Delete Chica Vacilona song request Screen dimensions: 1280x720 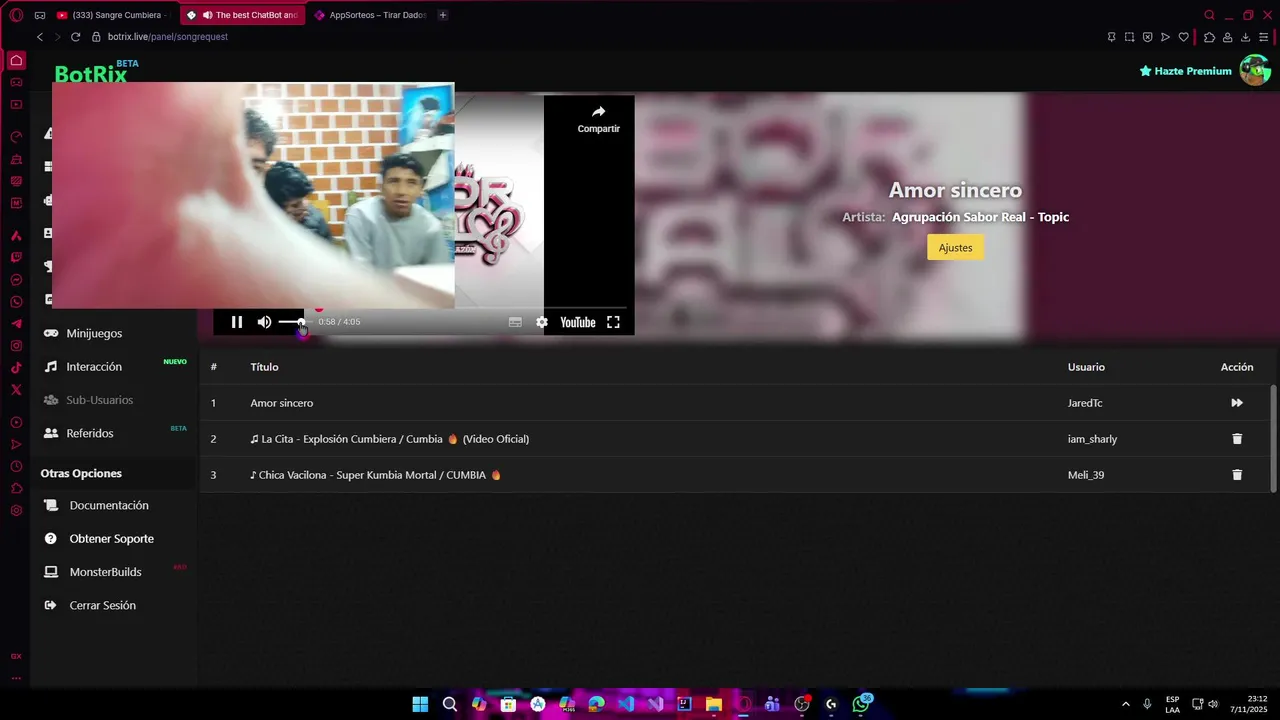point(1237,475)
